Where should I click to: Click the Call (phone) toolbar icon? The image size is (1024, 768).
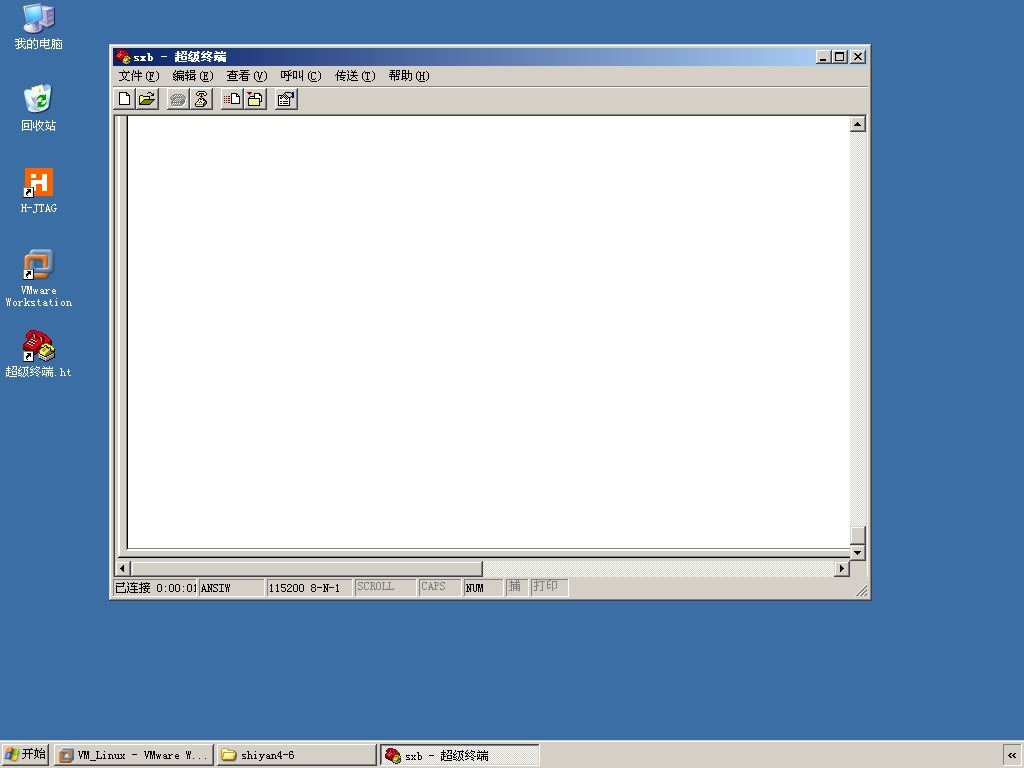pos(178,99)
